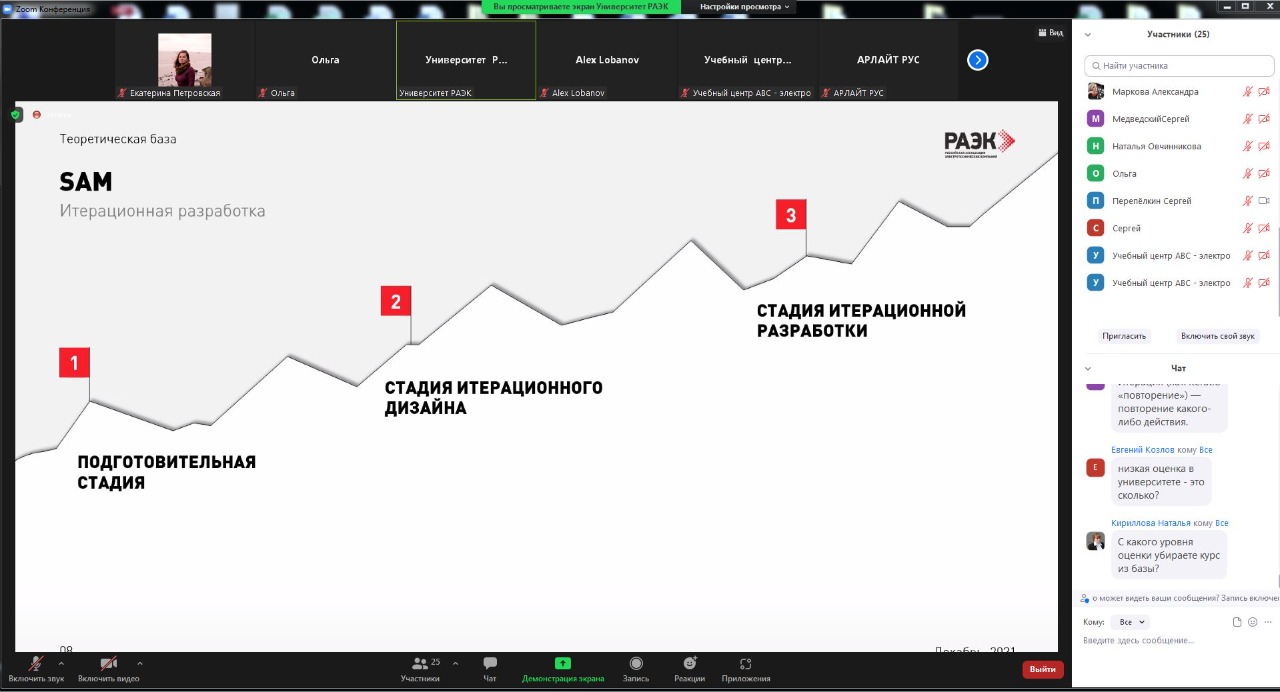Open the Reactions (Реакции) icon
This screenshot has width=1280, height=692.
689,664
